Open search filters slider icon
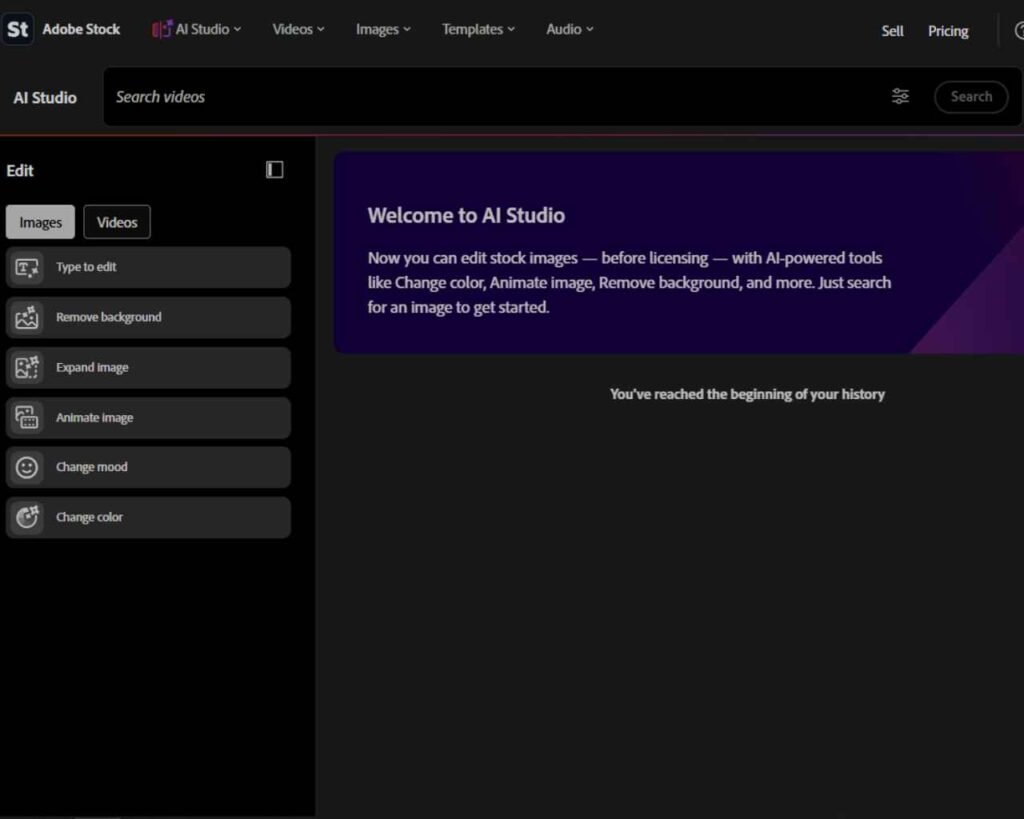1024x819 pixels. 900,97
